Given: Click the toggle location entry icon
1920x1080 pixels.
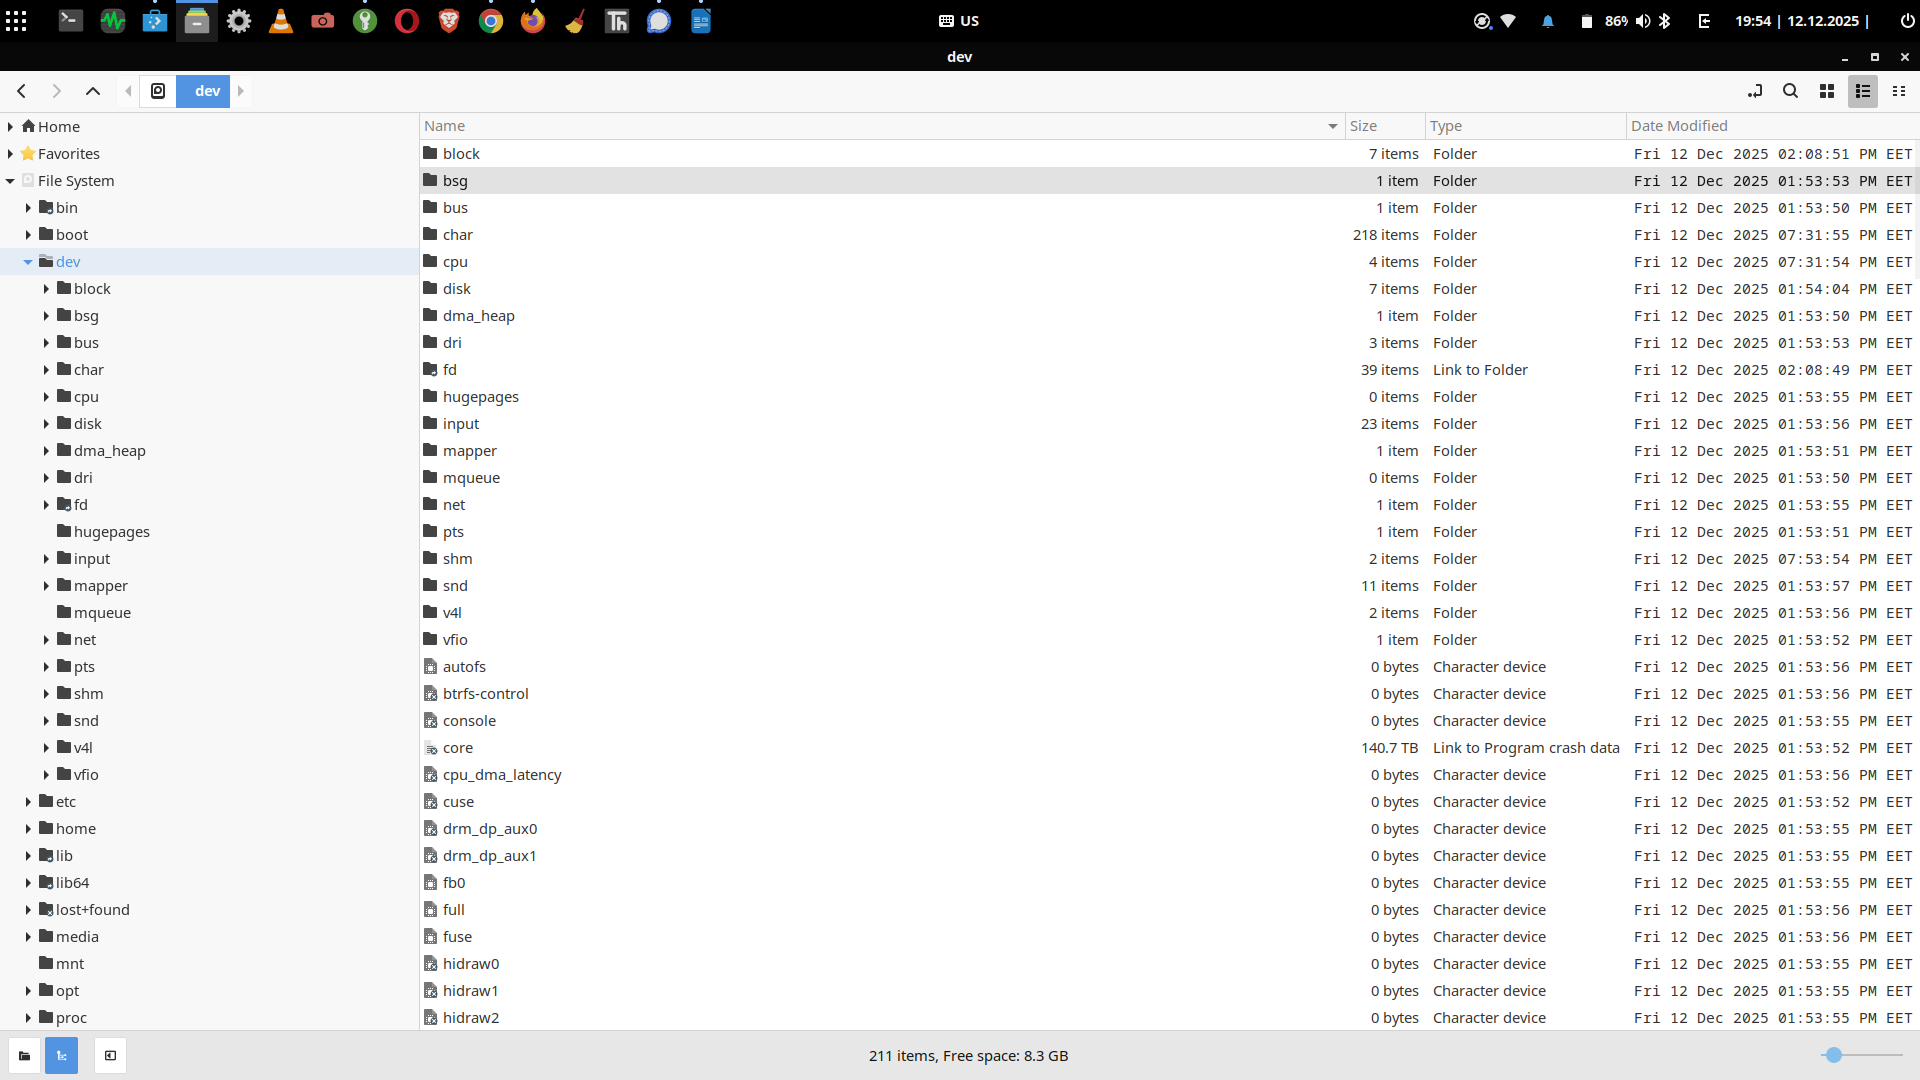Looking at the screenshot, I should [x=1755, y=90].
